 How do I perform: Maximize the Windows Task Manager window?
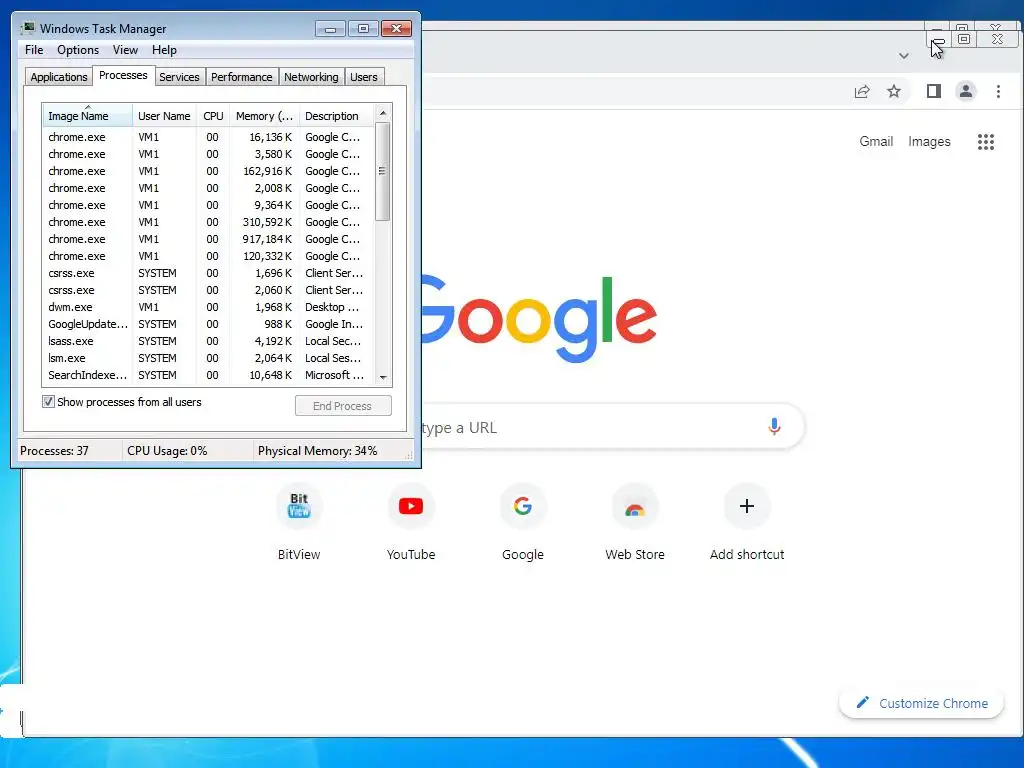[x=363, y=29]
